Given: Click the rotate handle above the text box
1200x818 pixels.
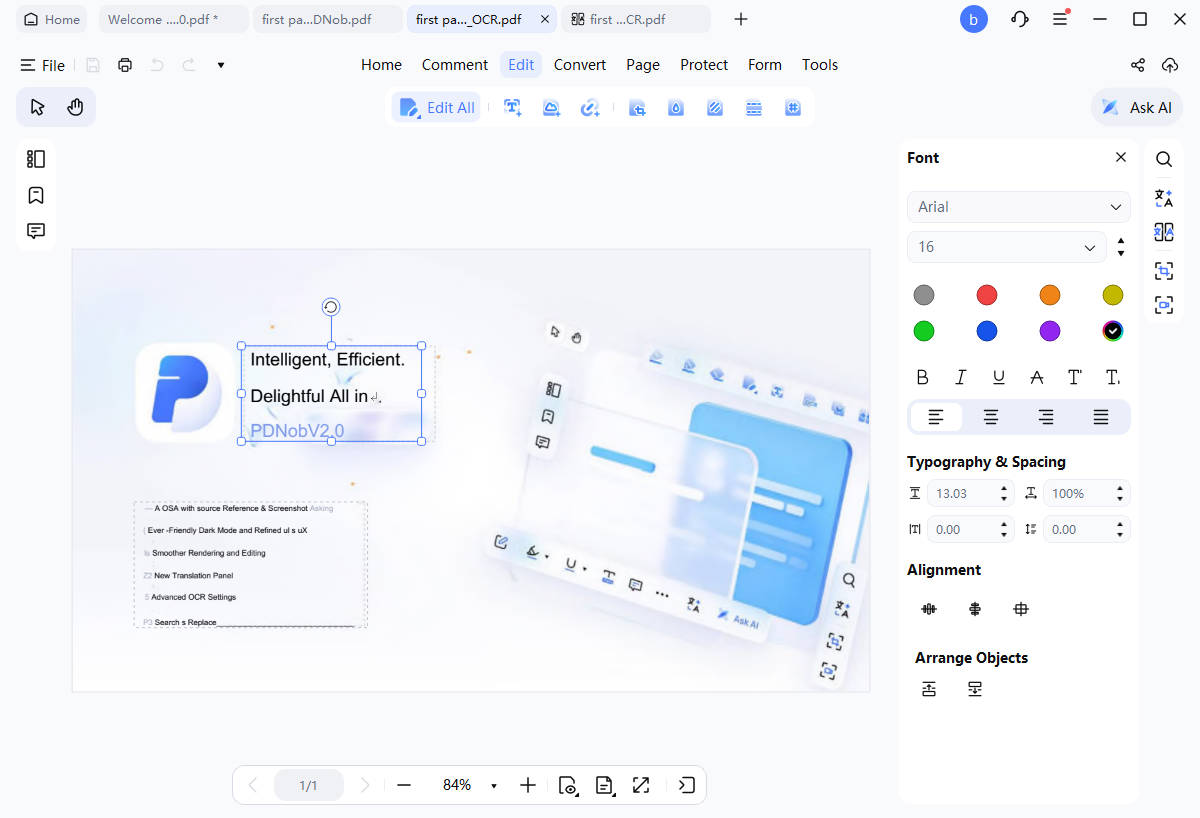Looking at the screenshot, I should [331, 307].
